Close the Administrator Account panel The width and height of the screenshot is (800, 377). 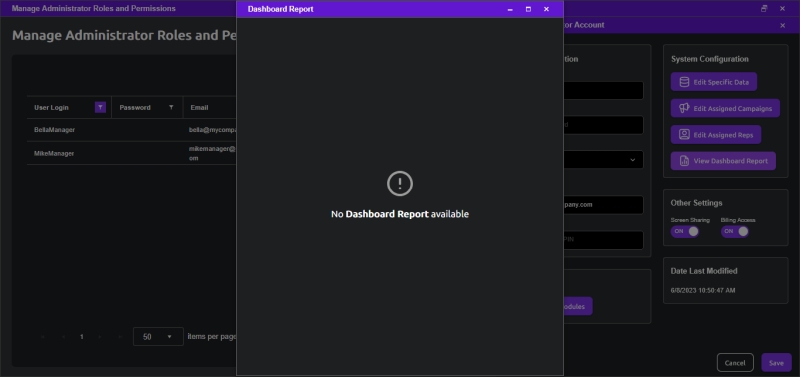click(783, 26)
